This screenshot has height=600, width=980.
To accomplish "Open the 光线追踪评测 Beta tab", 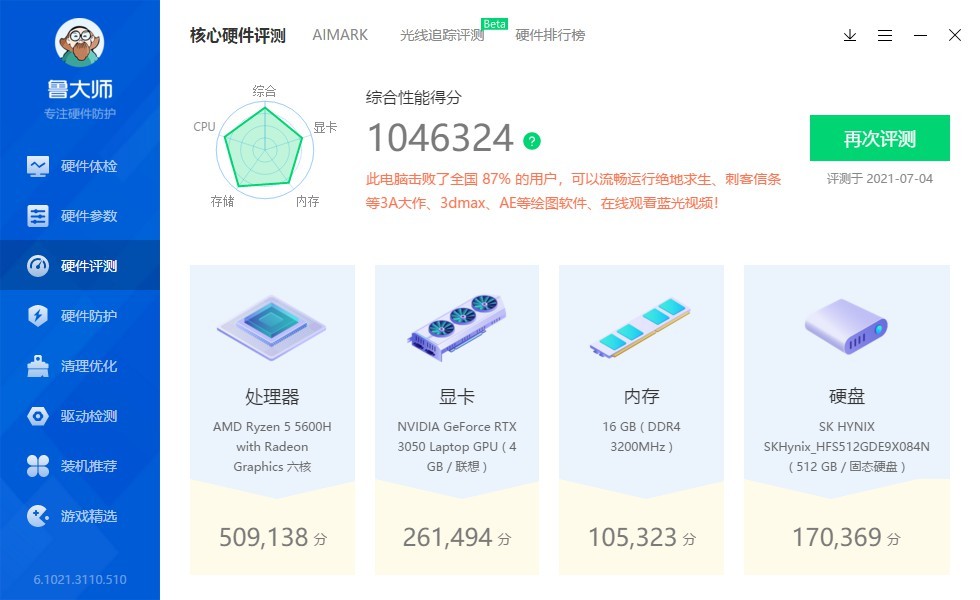I will 442,36.
